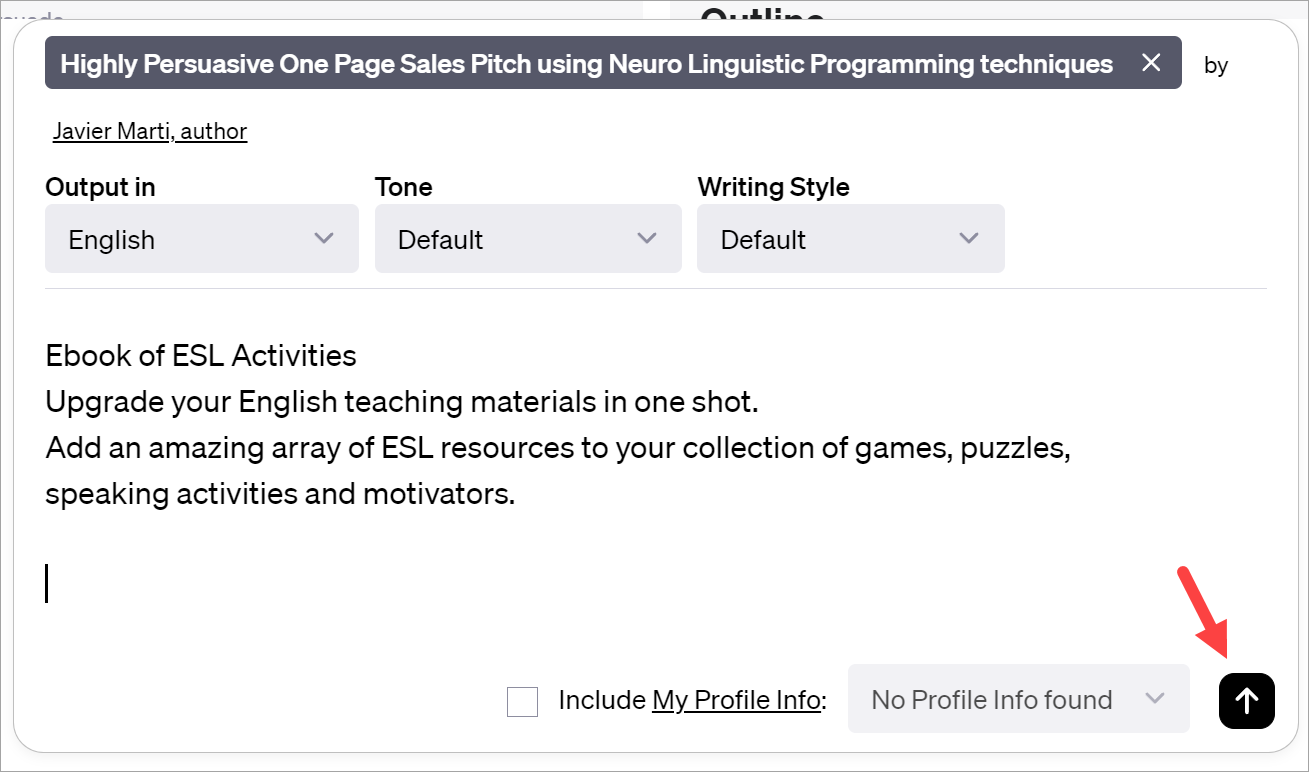Open the Output in dropdown showing English
The width and height of the screenshot is (1309, 772).
tap(200, 239)
